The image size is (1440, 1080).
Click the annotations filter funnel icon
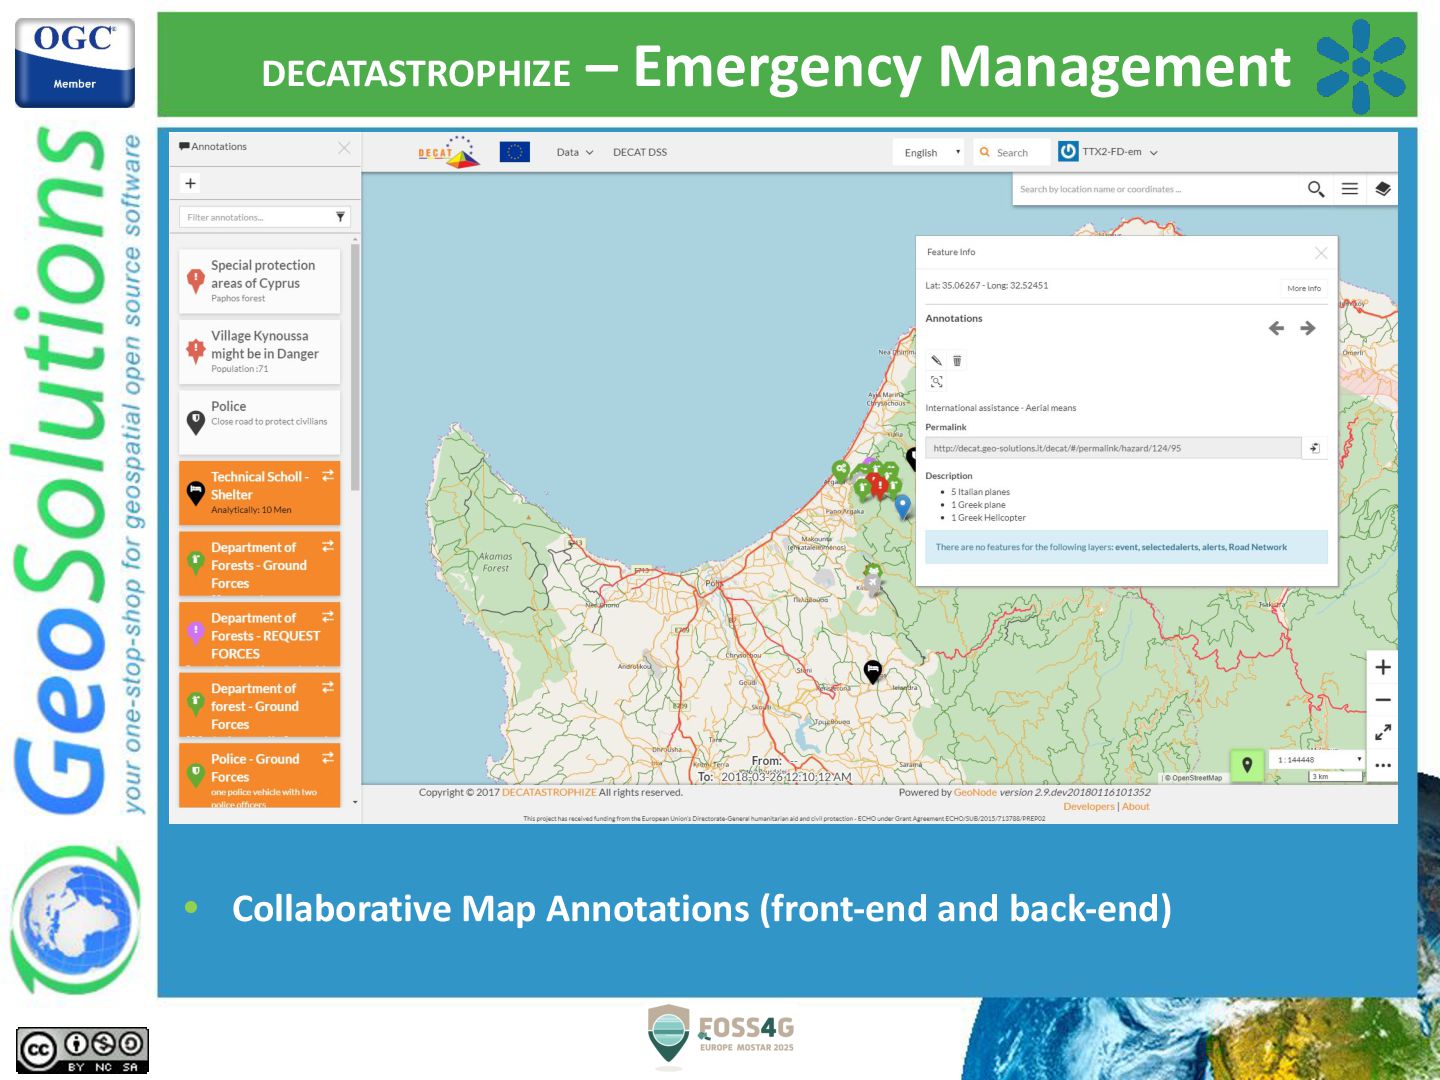340,217
